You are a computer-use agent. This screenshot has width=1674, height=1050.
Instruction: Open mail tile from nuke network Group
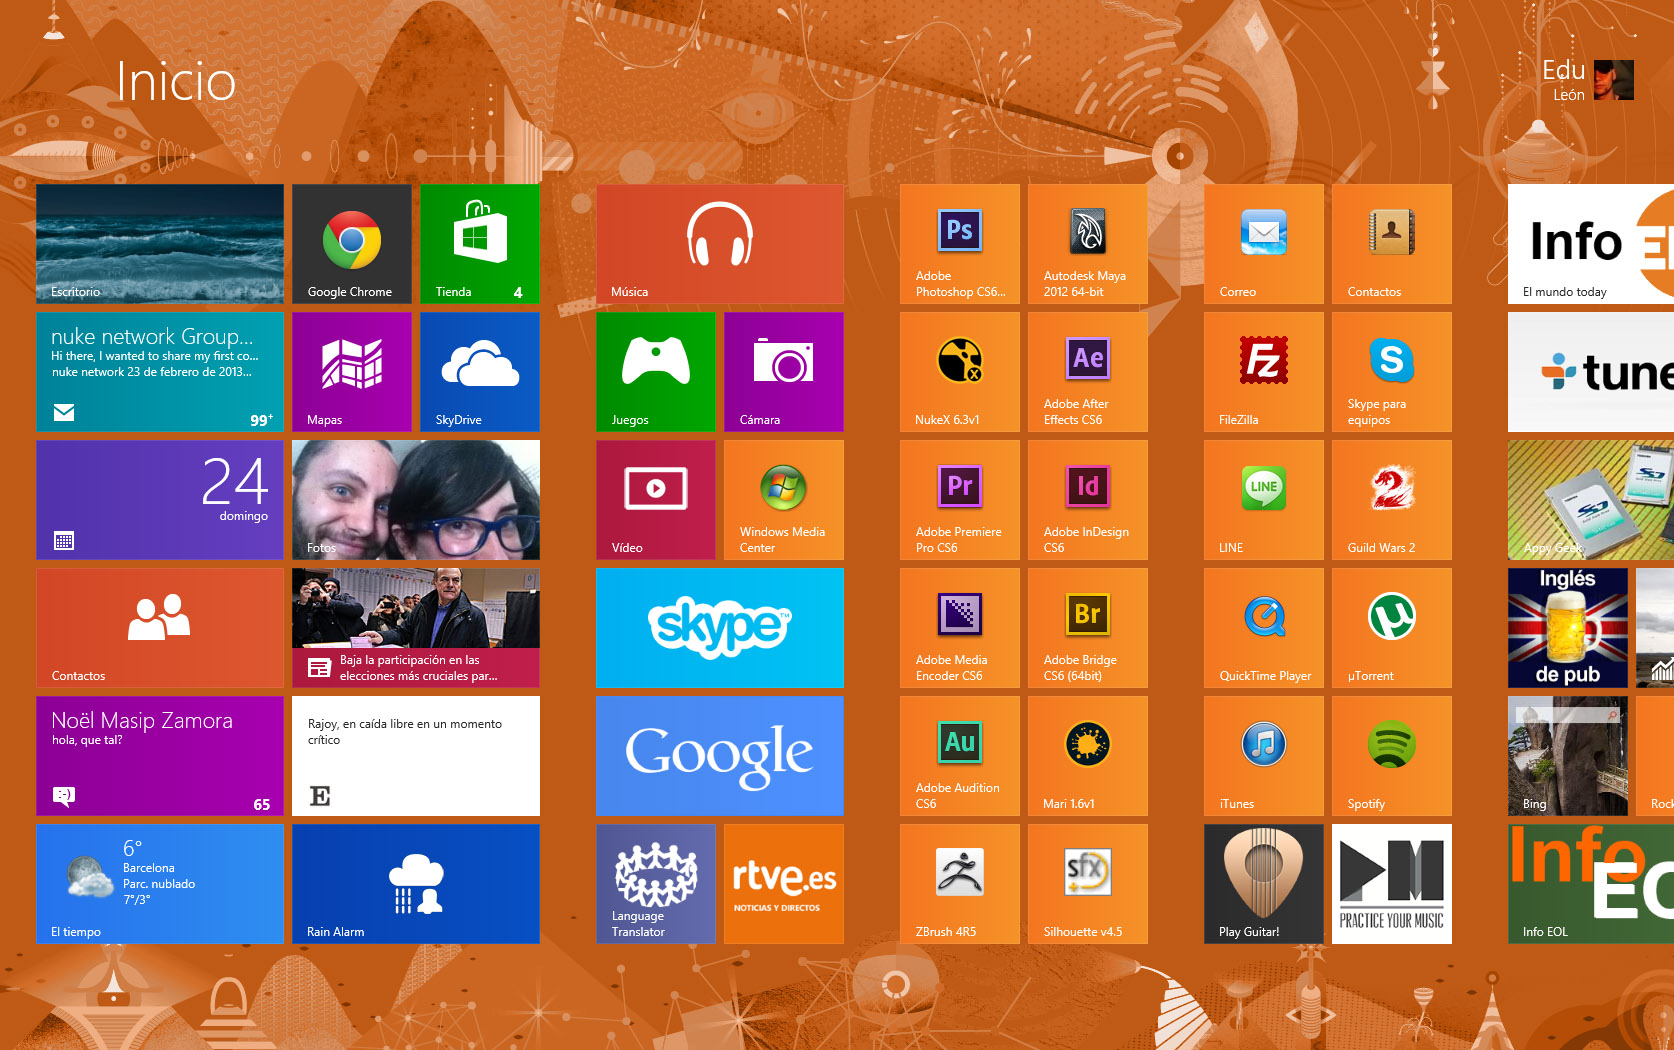pos(159,372)
